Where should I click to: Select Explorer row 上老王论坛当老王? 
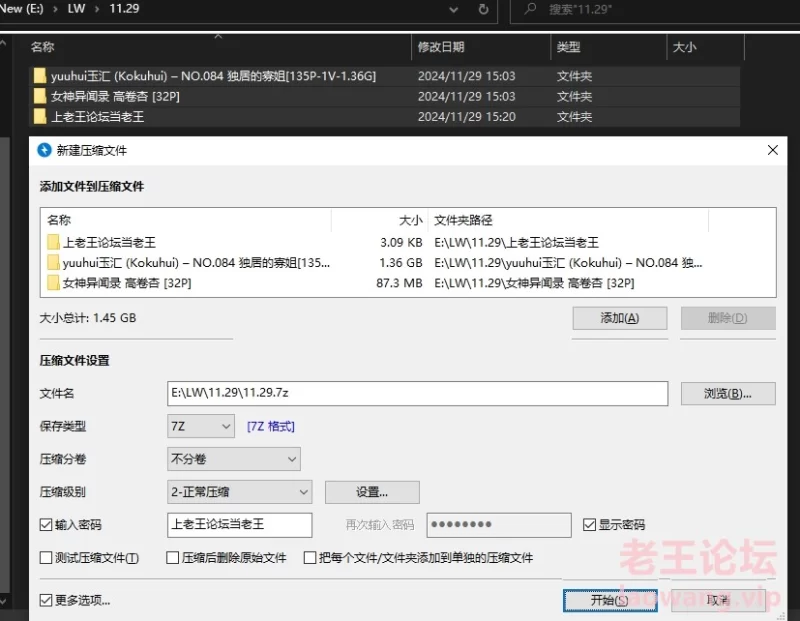pyautogui.click(x=385, y=116)
